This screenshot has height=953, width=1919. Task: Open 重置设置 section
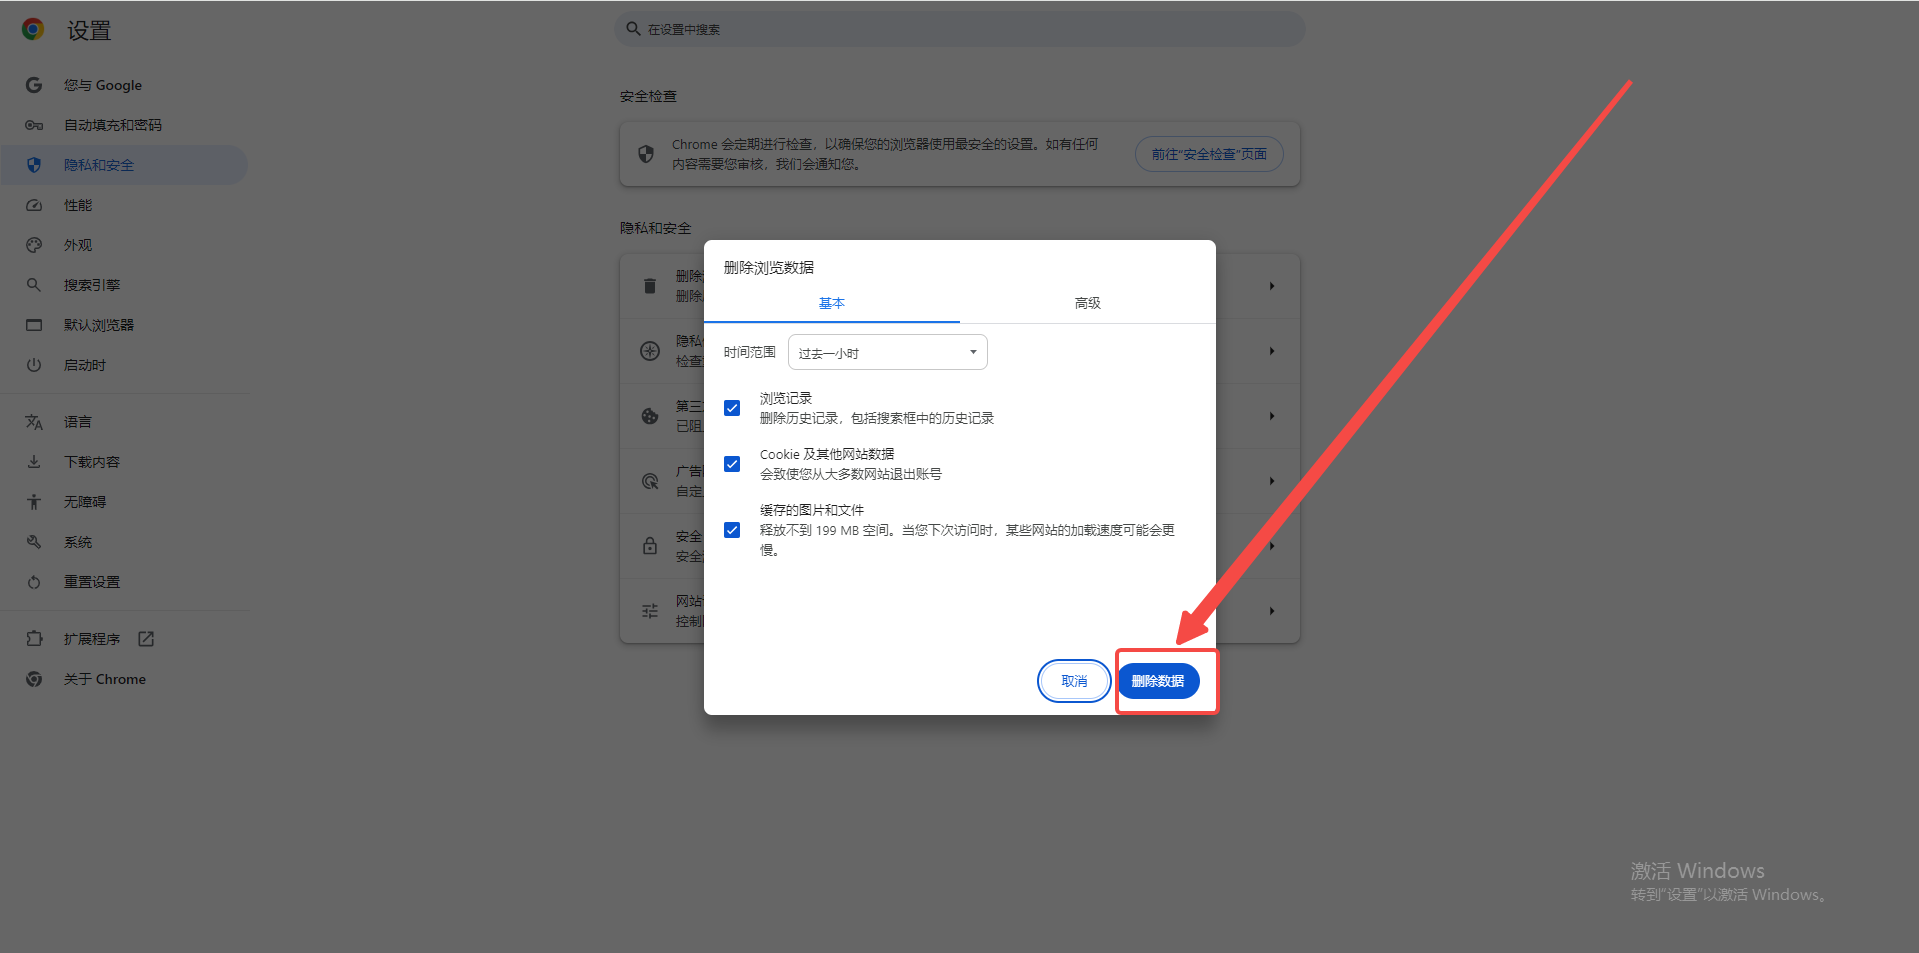pyautogui.click(x=124, y=582)
